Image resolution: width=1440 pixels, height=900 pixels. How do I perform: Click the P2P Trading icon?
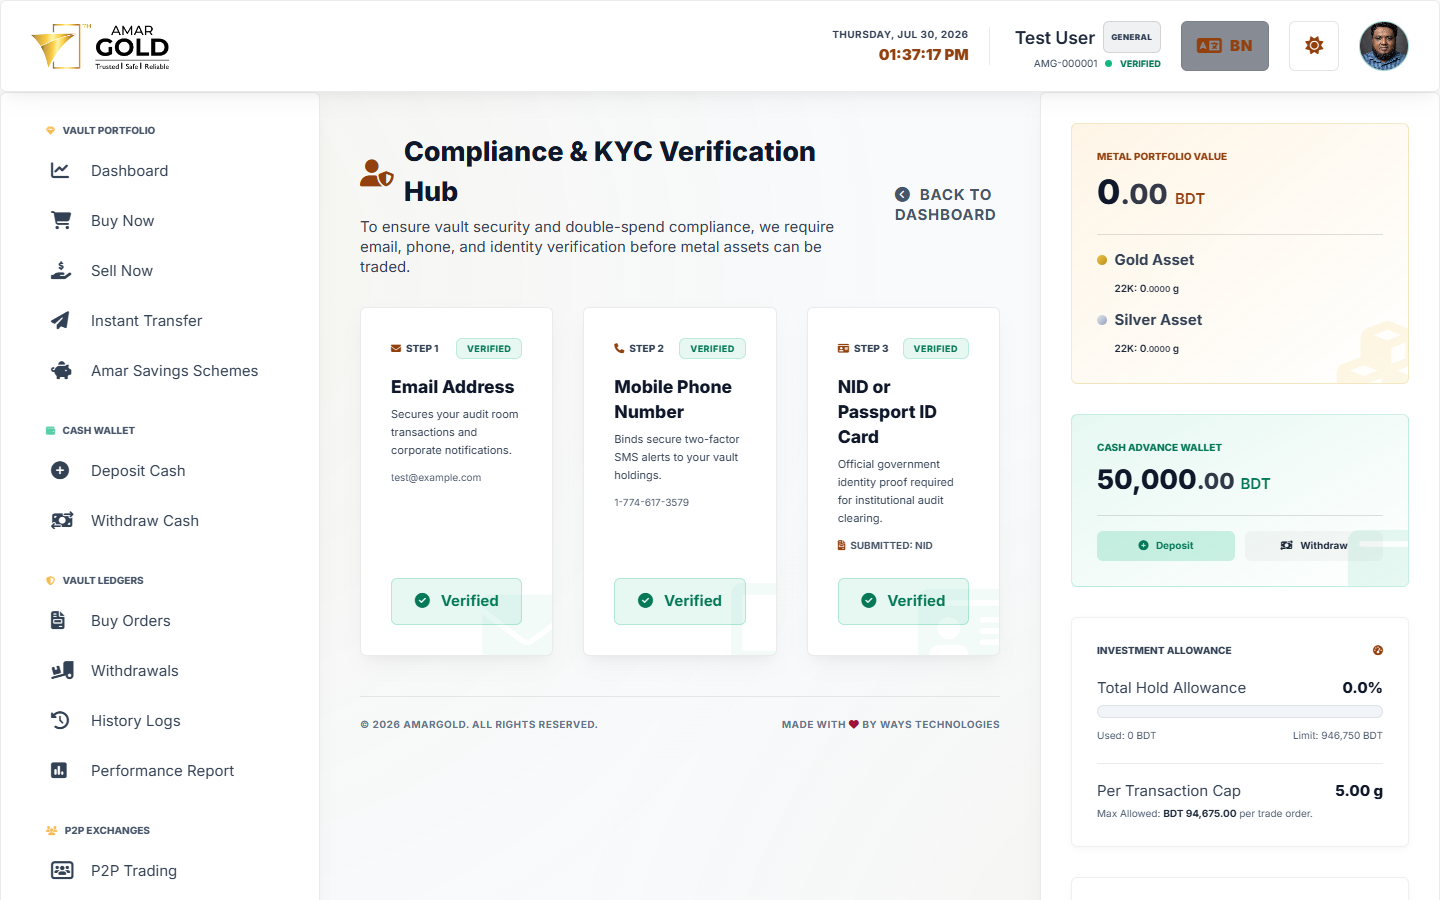pyautogui.click(x=62, y=871)
